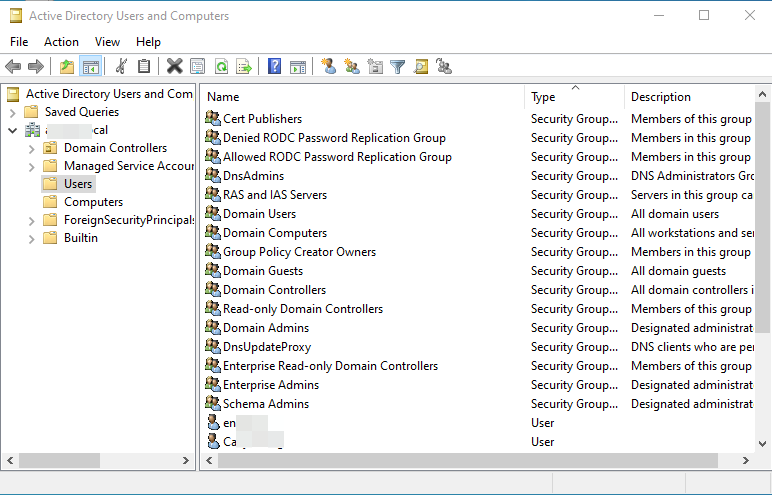Screen dimensions: 772x495
Task: Click the Export List icon
Action: pyautogui.click(x=244, y=66)
